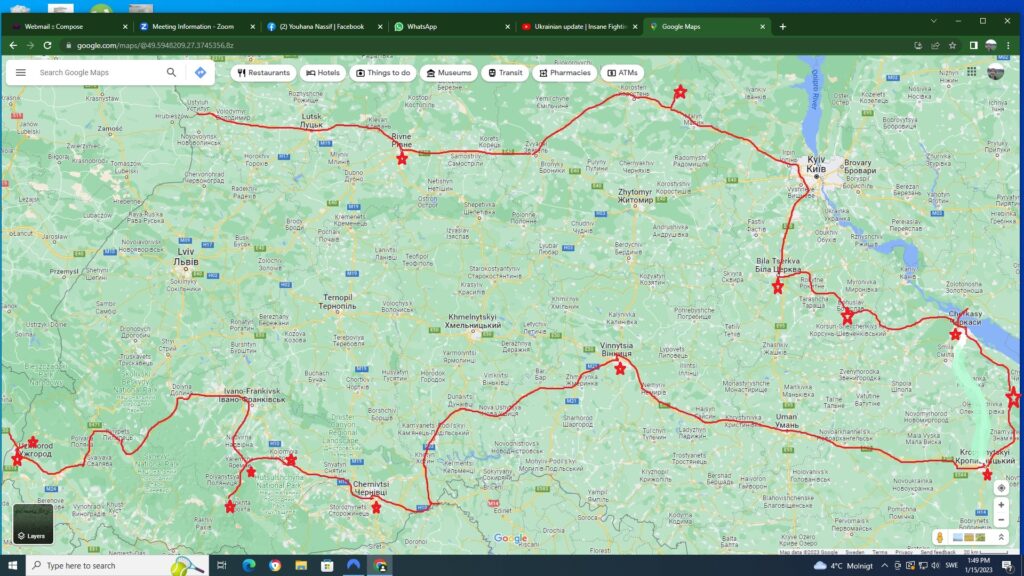Viewport: 1024px width, 576px height.
Task: Launch Microsoft Edge from taskbar
Action: [x=248, y=566]
